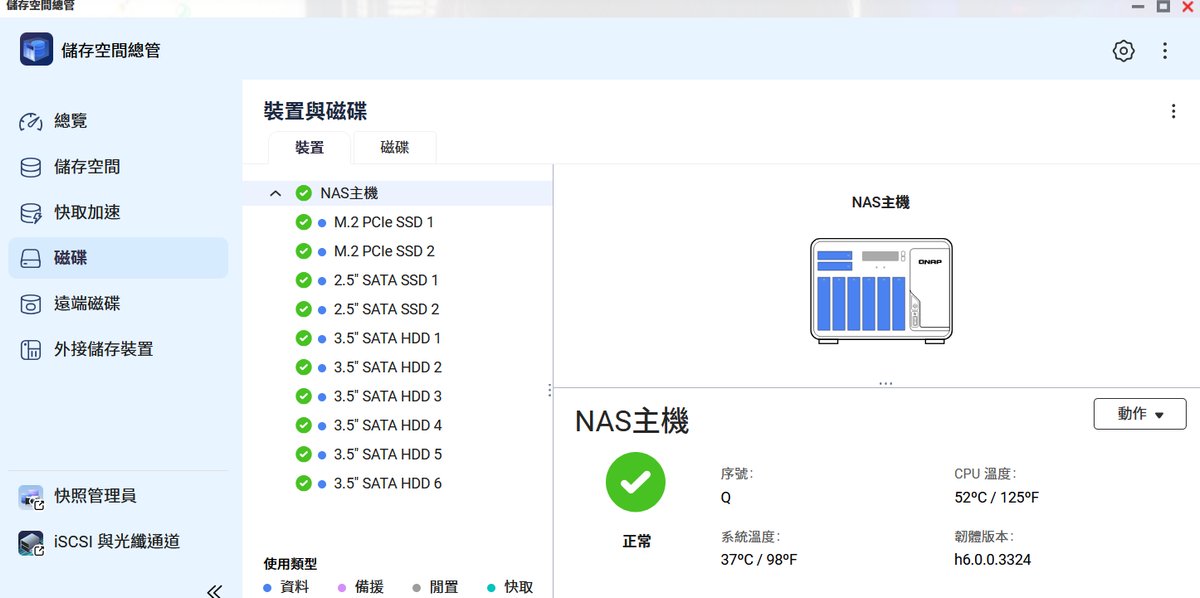Screen dimensions: 1200x598
Task: Click the QNAP NAS device illustration
Action: pos(880,290)
